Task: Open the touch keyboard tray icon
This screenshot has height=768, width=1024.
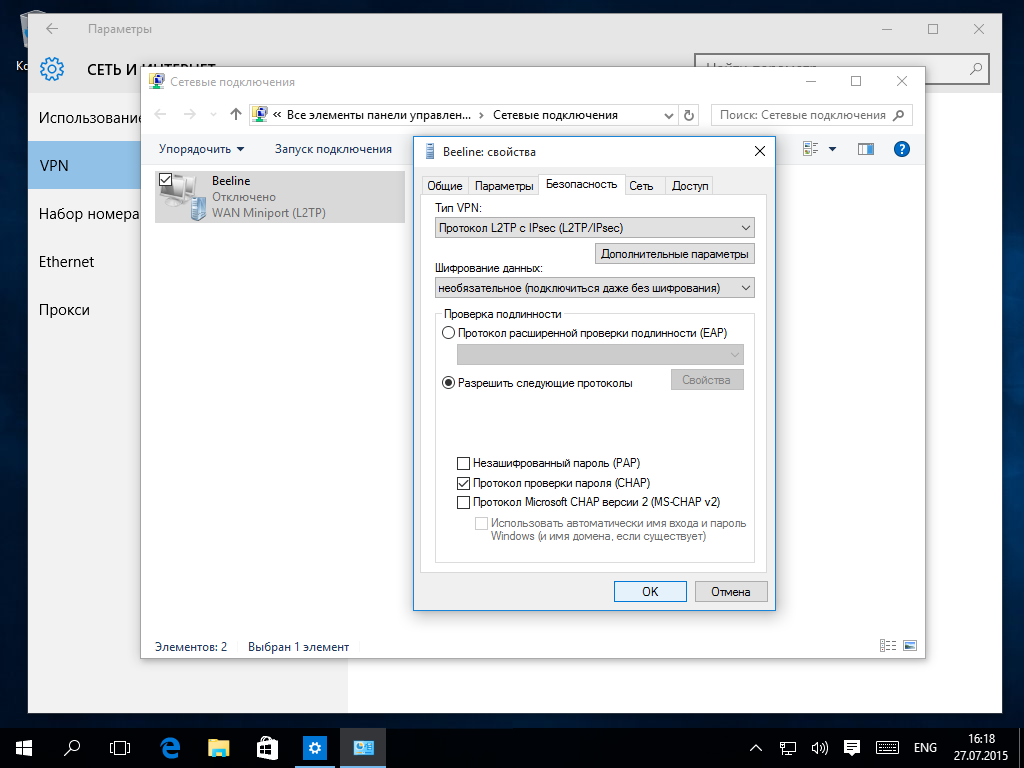Action: coord(887,748)
